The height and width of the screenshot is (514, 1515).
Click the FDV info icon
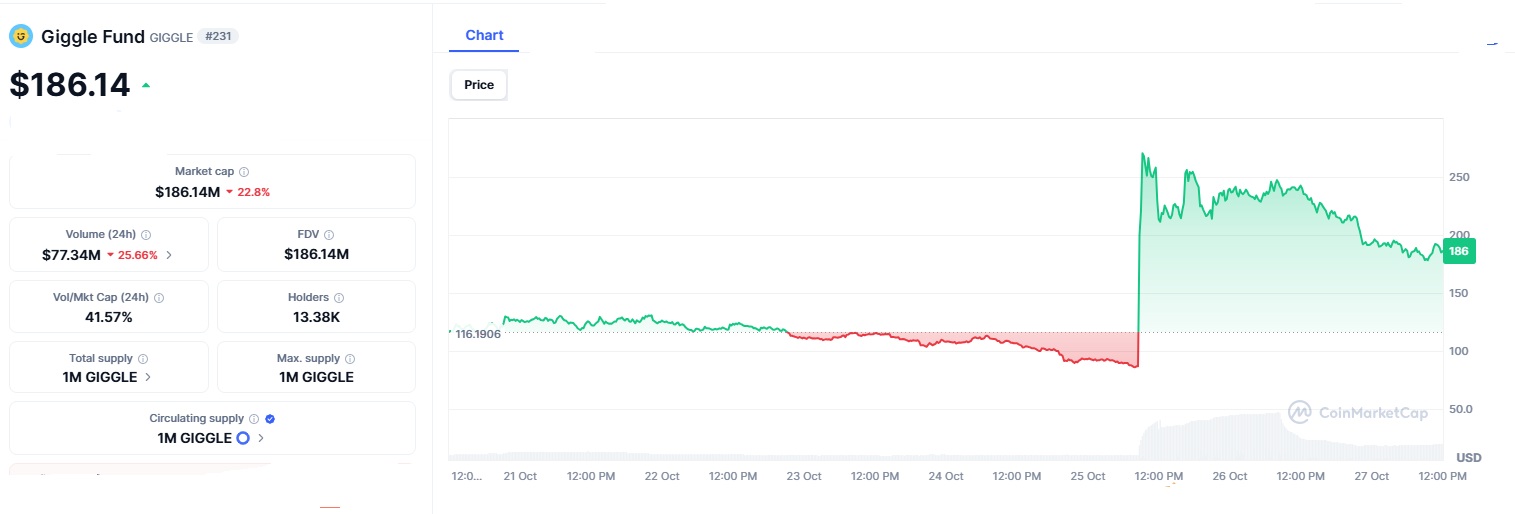[329, 235]
